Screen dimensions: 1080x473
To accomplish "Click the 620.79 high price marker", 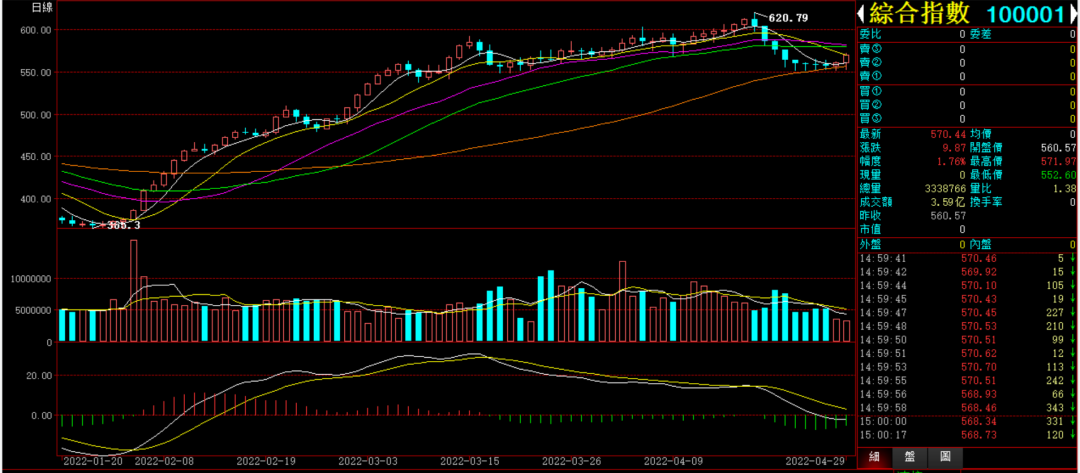I will click(x=788, y=18).
